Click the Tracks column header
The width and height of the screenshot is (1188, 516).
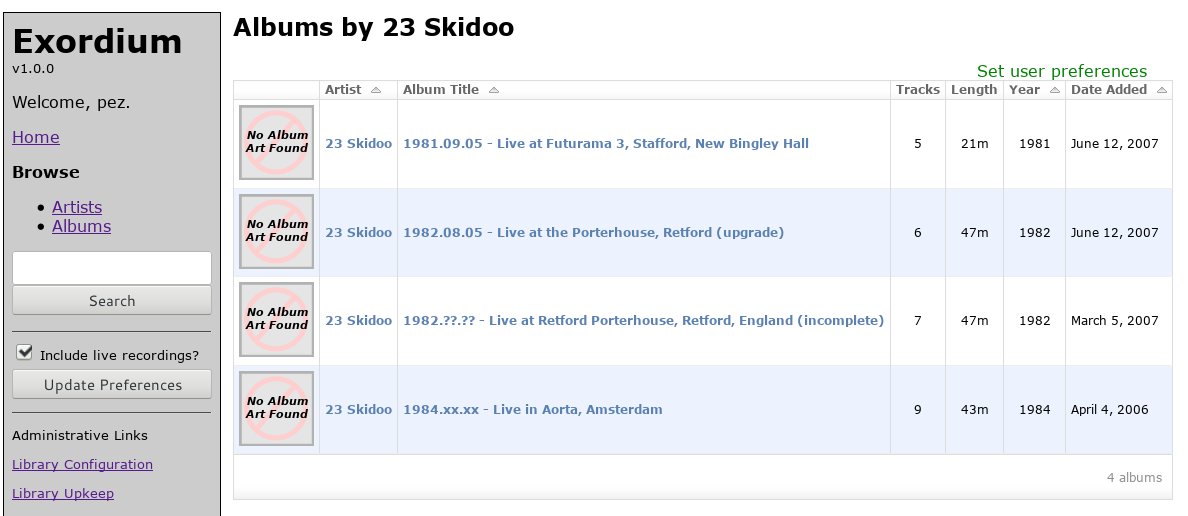click(x=918, y=89)
